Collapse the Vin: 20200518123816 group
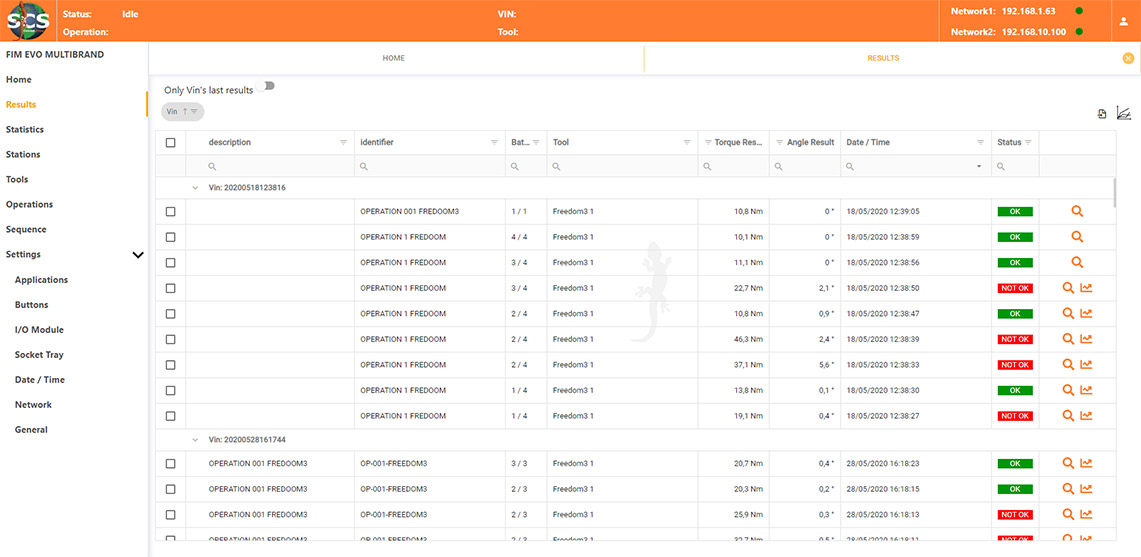 pos(195,187)
